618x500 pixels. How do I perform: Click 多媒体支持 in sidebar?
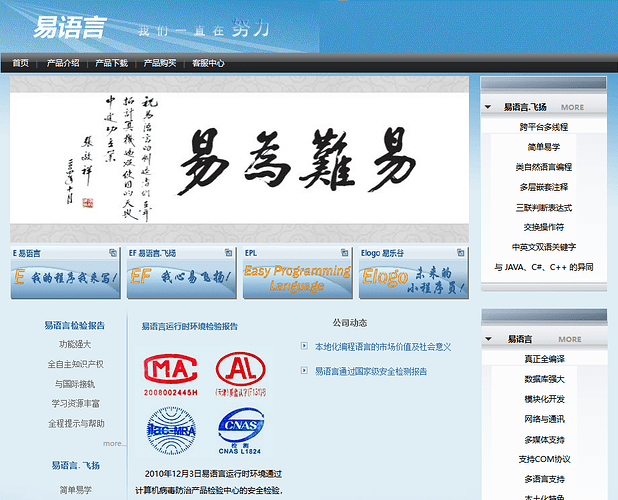(x=544, y=439)
